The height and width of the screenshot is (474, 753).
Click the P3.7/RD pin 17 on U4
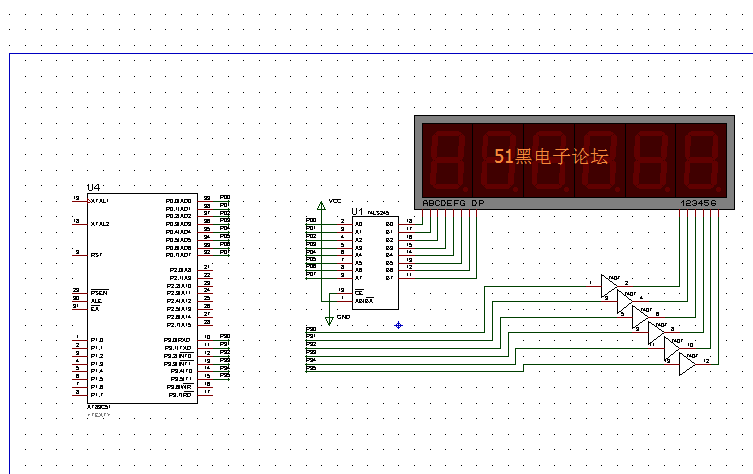coord(205,395)
